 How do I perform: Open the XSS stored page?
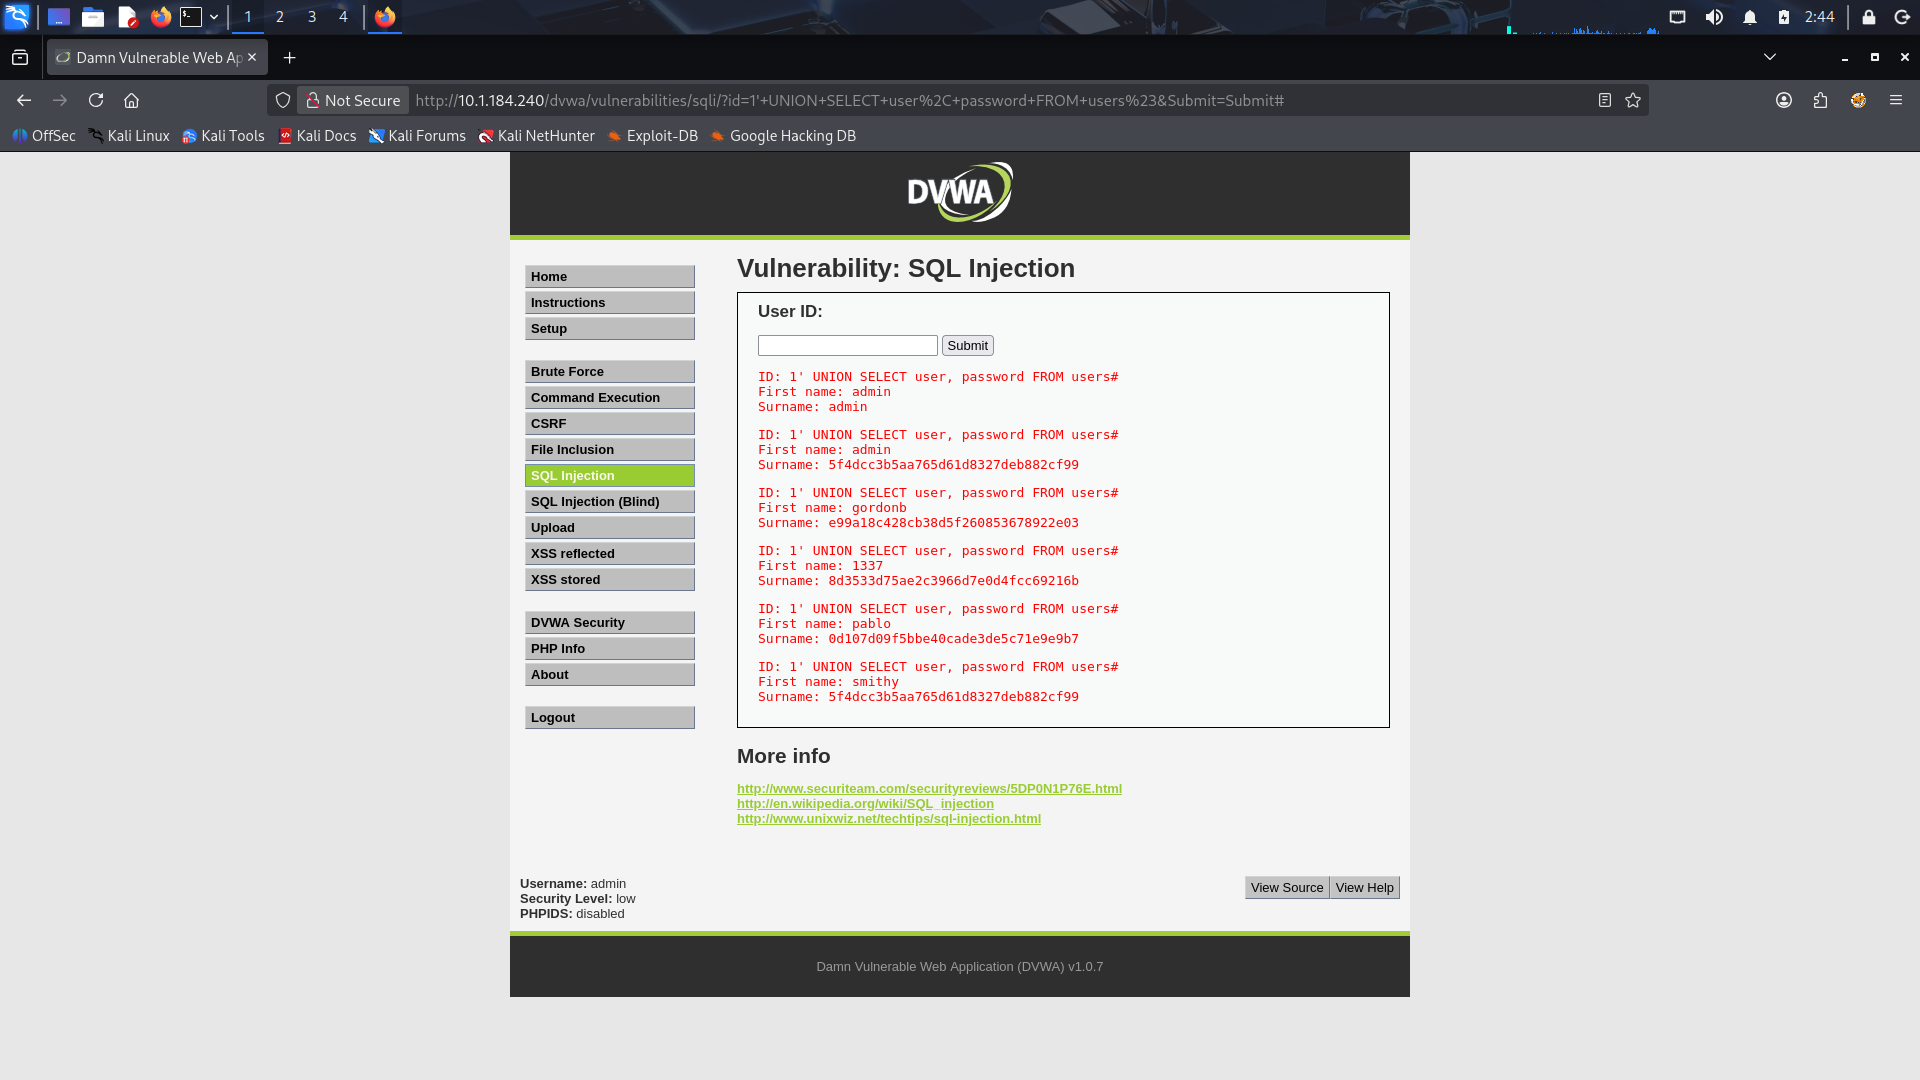610,580
